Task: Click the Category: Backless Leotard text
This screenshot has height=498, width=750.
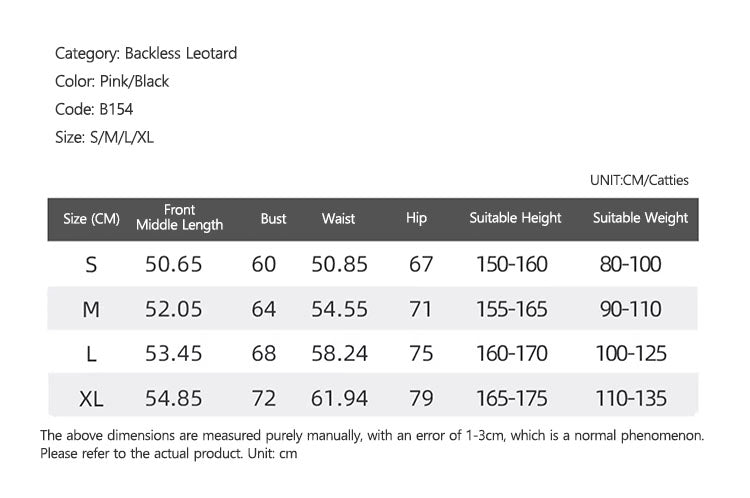Action: click(x=146, y=53)
